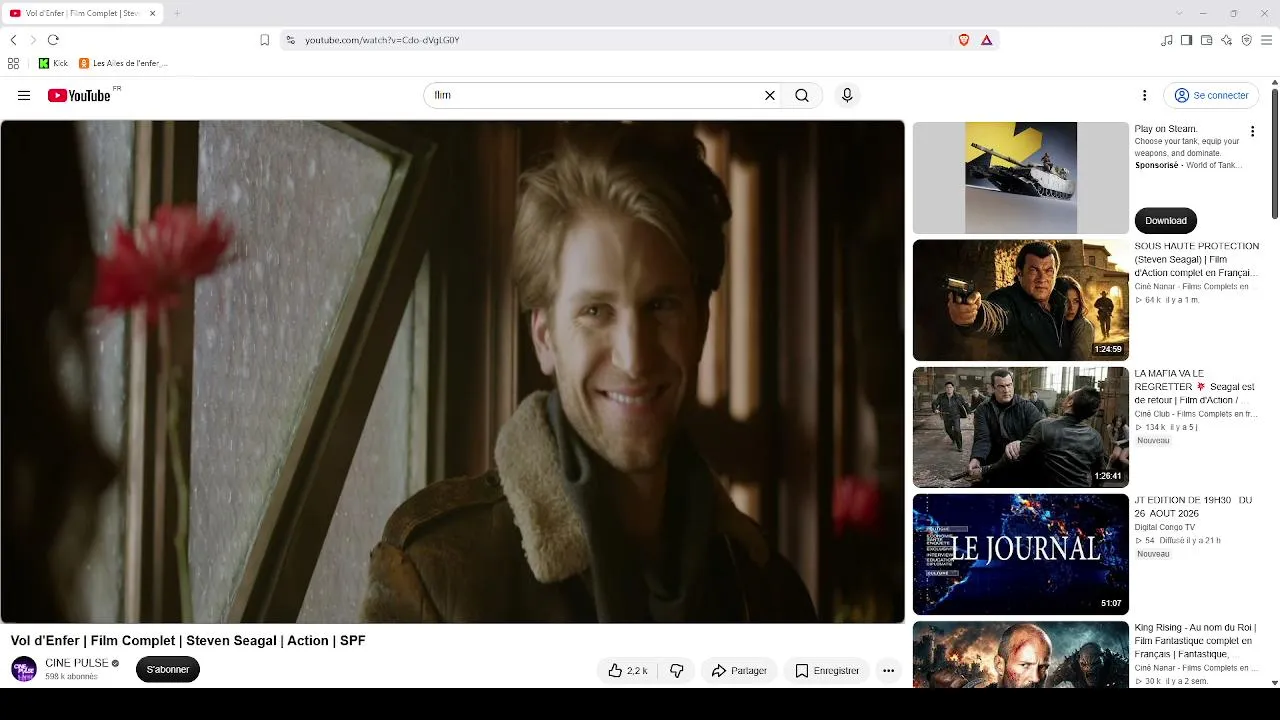Image resolution: width=1280 pixels, height=720 pixels.
Task: Close the Vol d'Enfer tab
Action: (152, 13)
